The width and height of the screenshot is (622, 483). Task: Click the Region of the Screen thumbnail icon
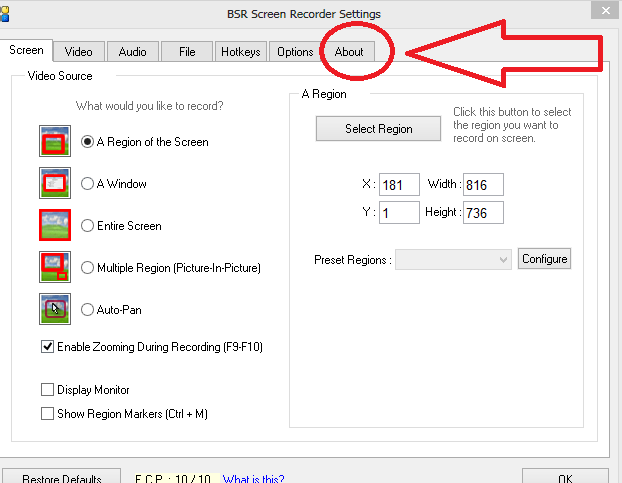click(55, 141)
